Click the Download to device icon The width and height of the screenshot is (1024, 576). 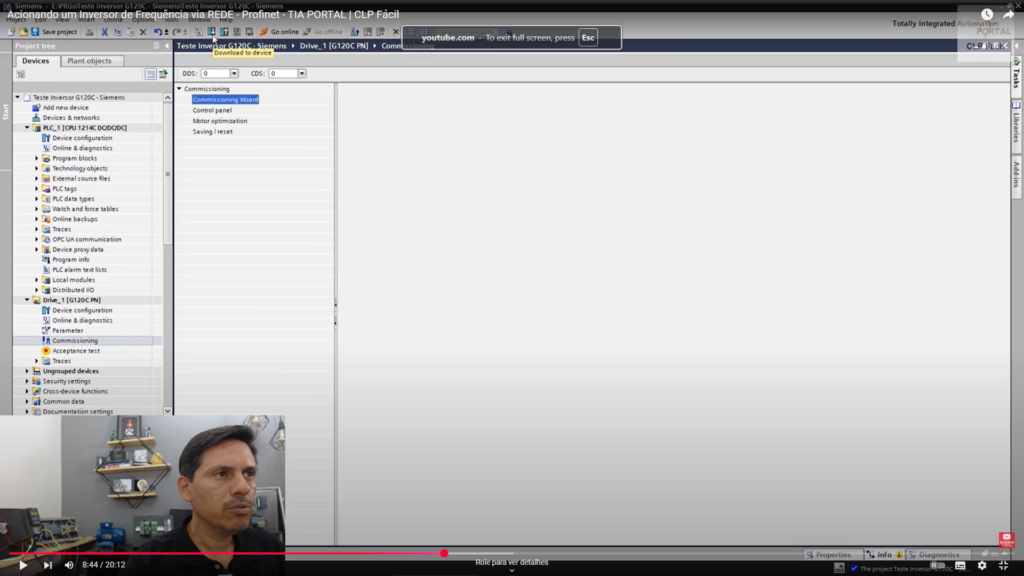212,31
